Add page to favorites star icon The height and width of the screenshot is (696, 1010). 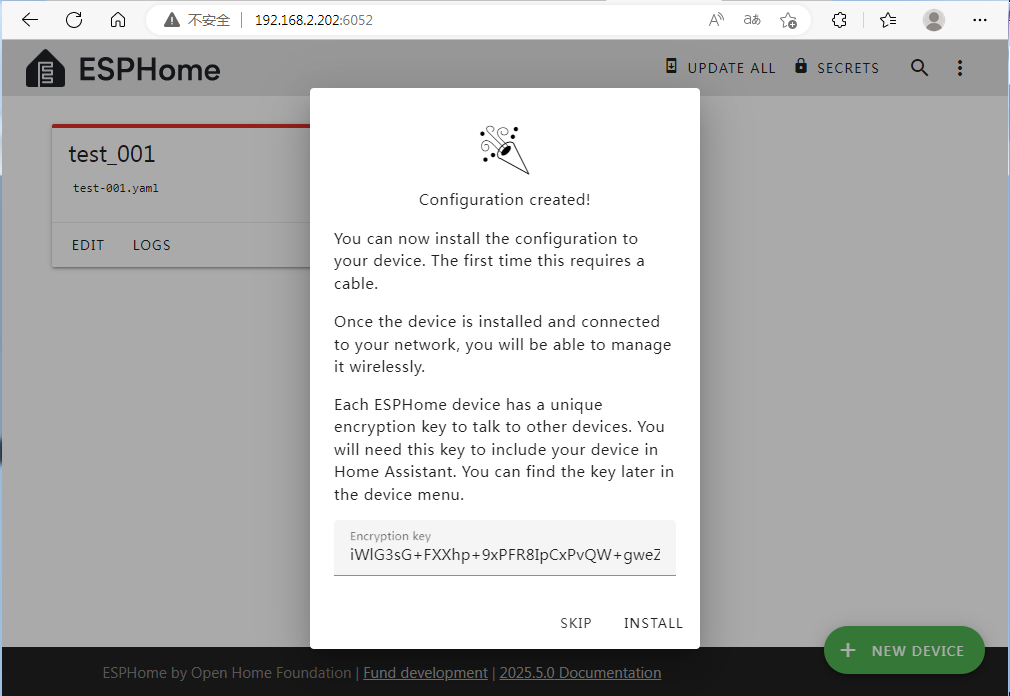click(x=788, y=20)
